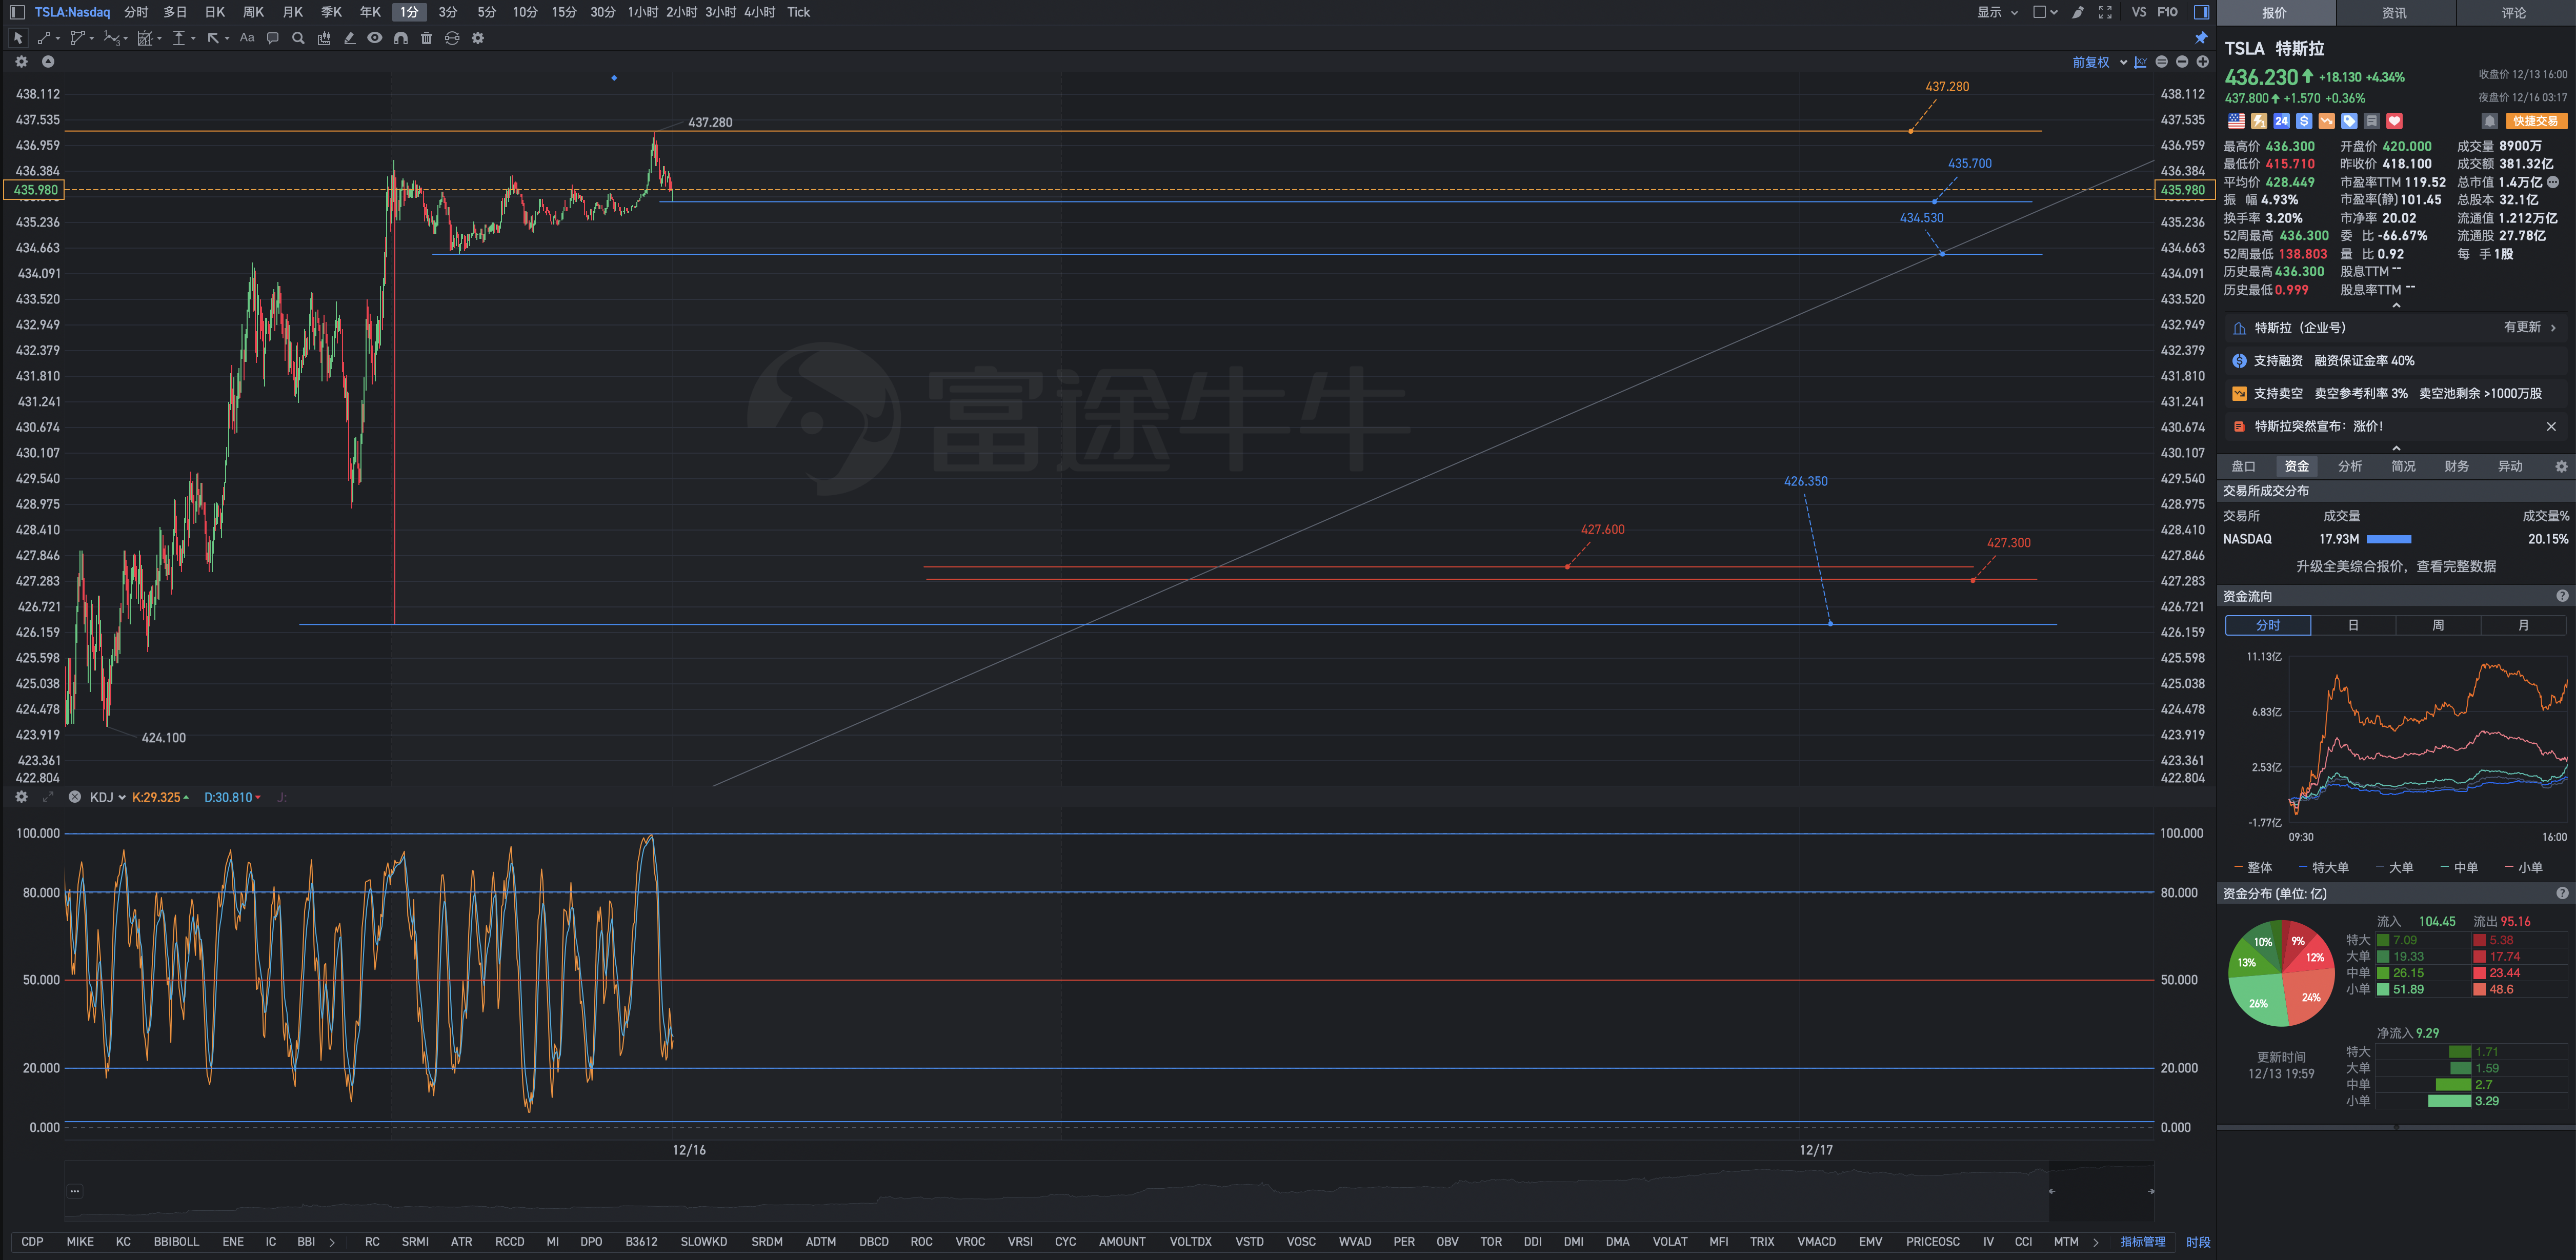
Task: Open VS comparison mode
Action: (x=2139, y=12)
